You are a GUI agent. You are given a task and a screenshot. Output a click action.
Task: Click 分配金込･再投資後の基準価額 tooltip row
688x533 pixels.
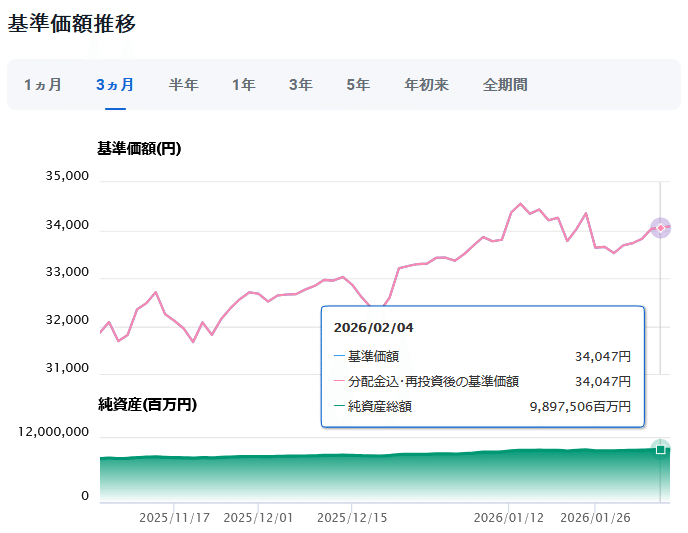click(482, 381)
